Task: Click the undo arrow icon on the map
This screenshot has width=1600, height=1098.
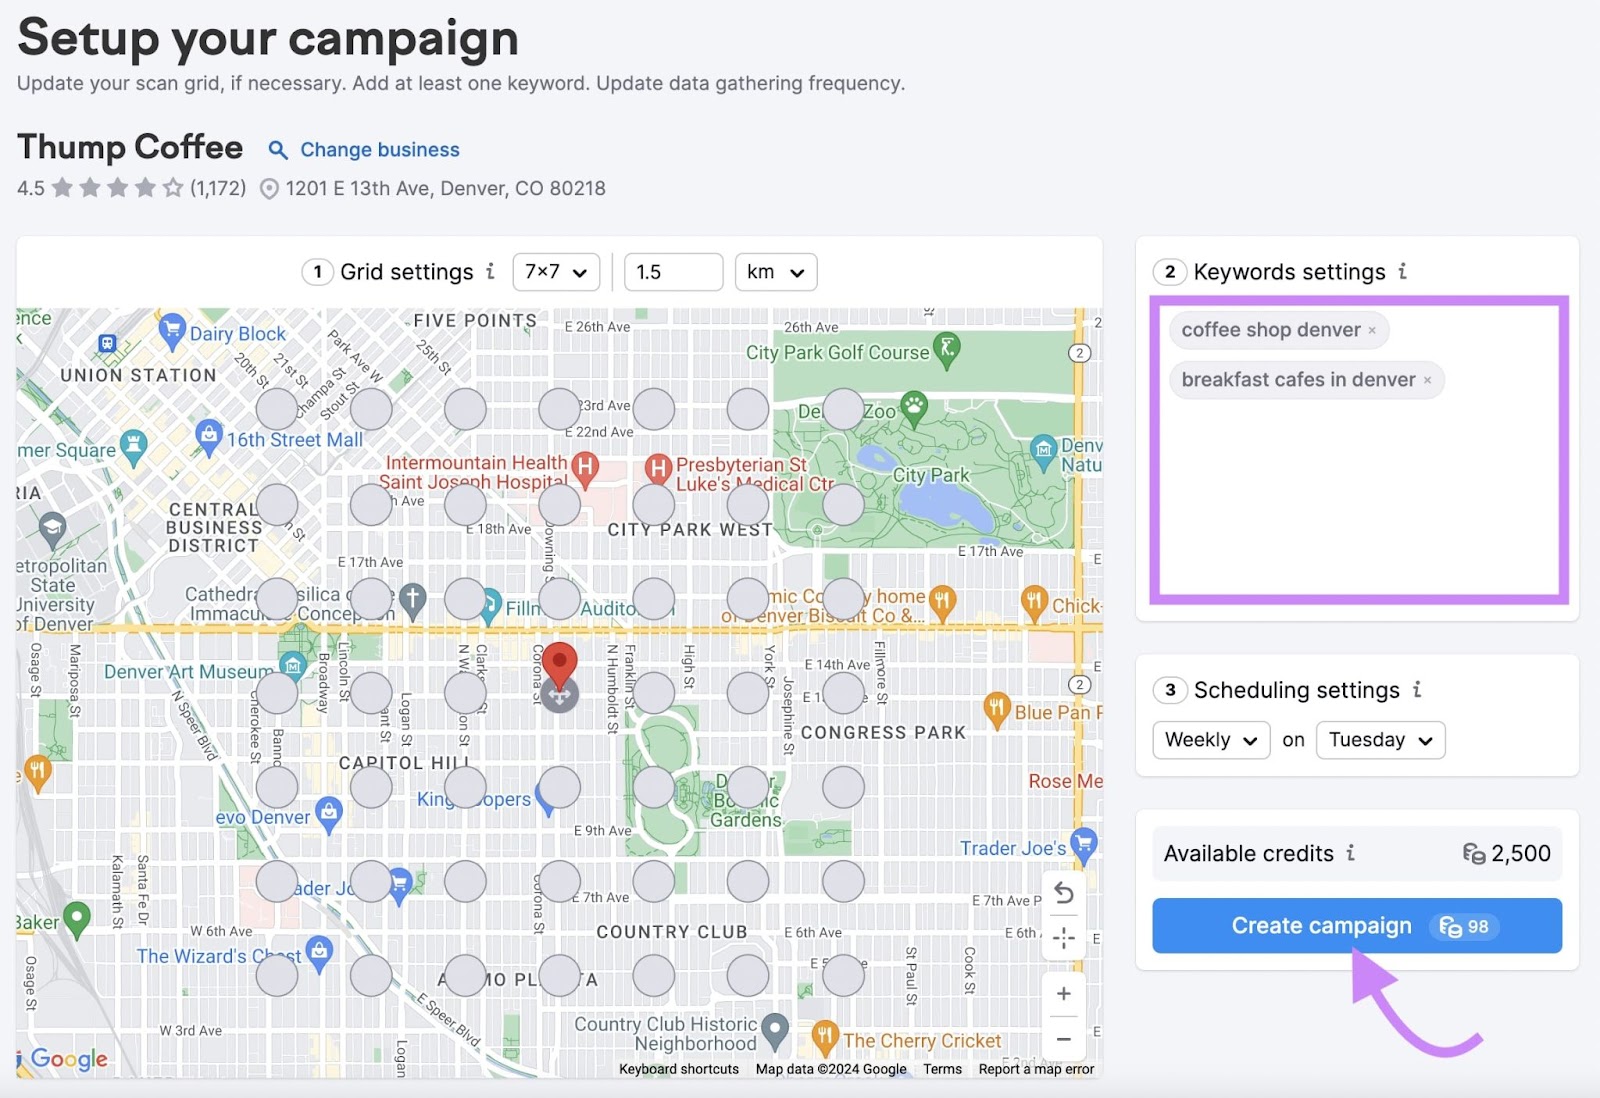Action: (x=1063, y=894)
